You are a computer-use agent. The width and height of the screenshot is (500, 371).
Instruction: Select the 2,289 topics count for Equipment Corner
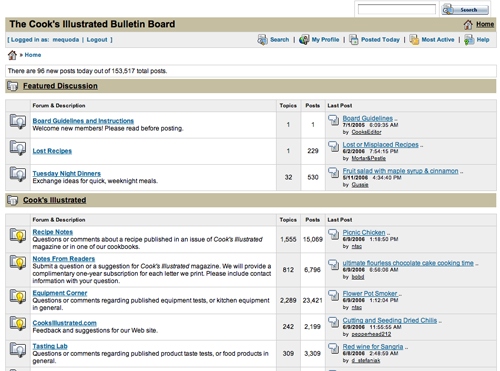(x=288, y=300)
